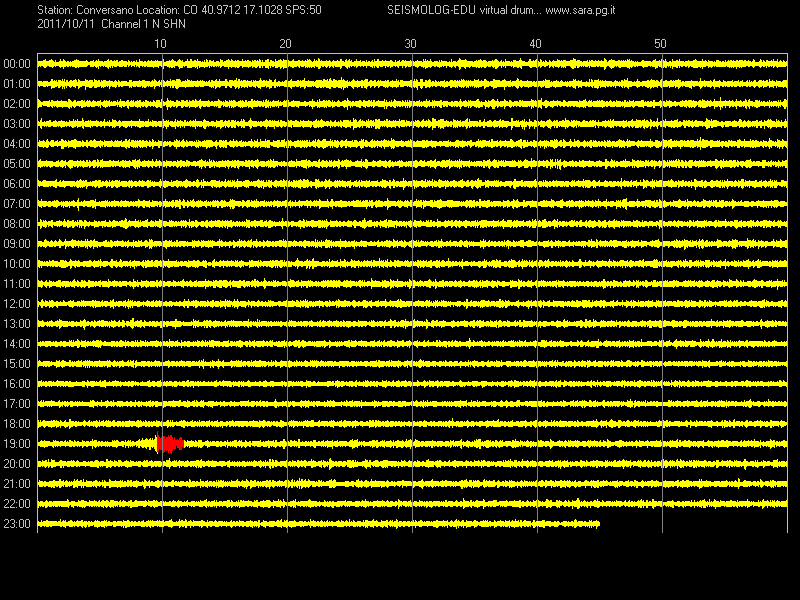Viewport: 800px width, 600px height.
Task: Click the 10 minute axis label
Action: pos(160,44)
